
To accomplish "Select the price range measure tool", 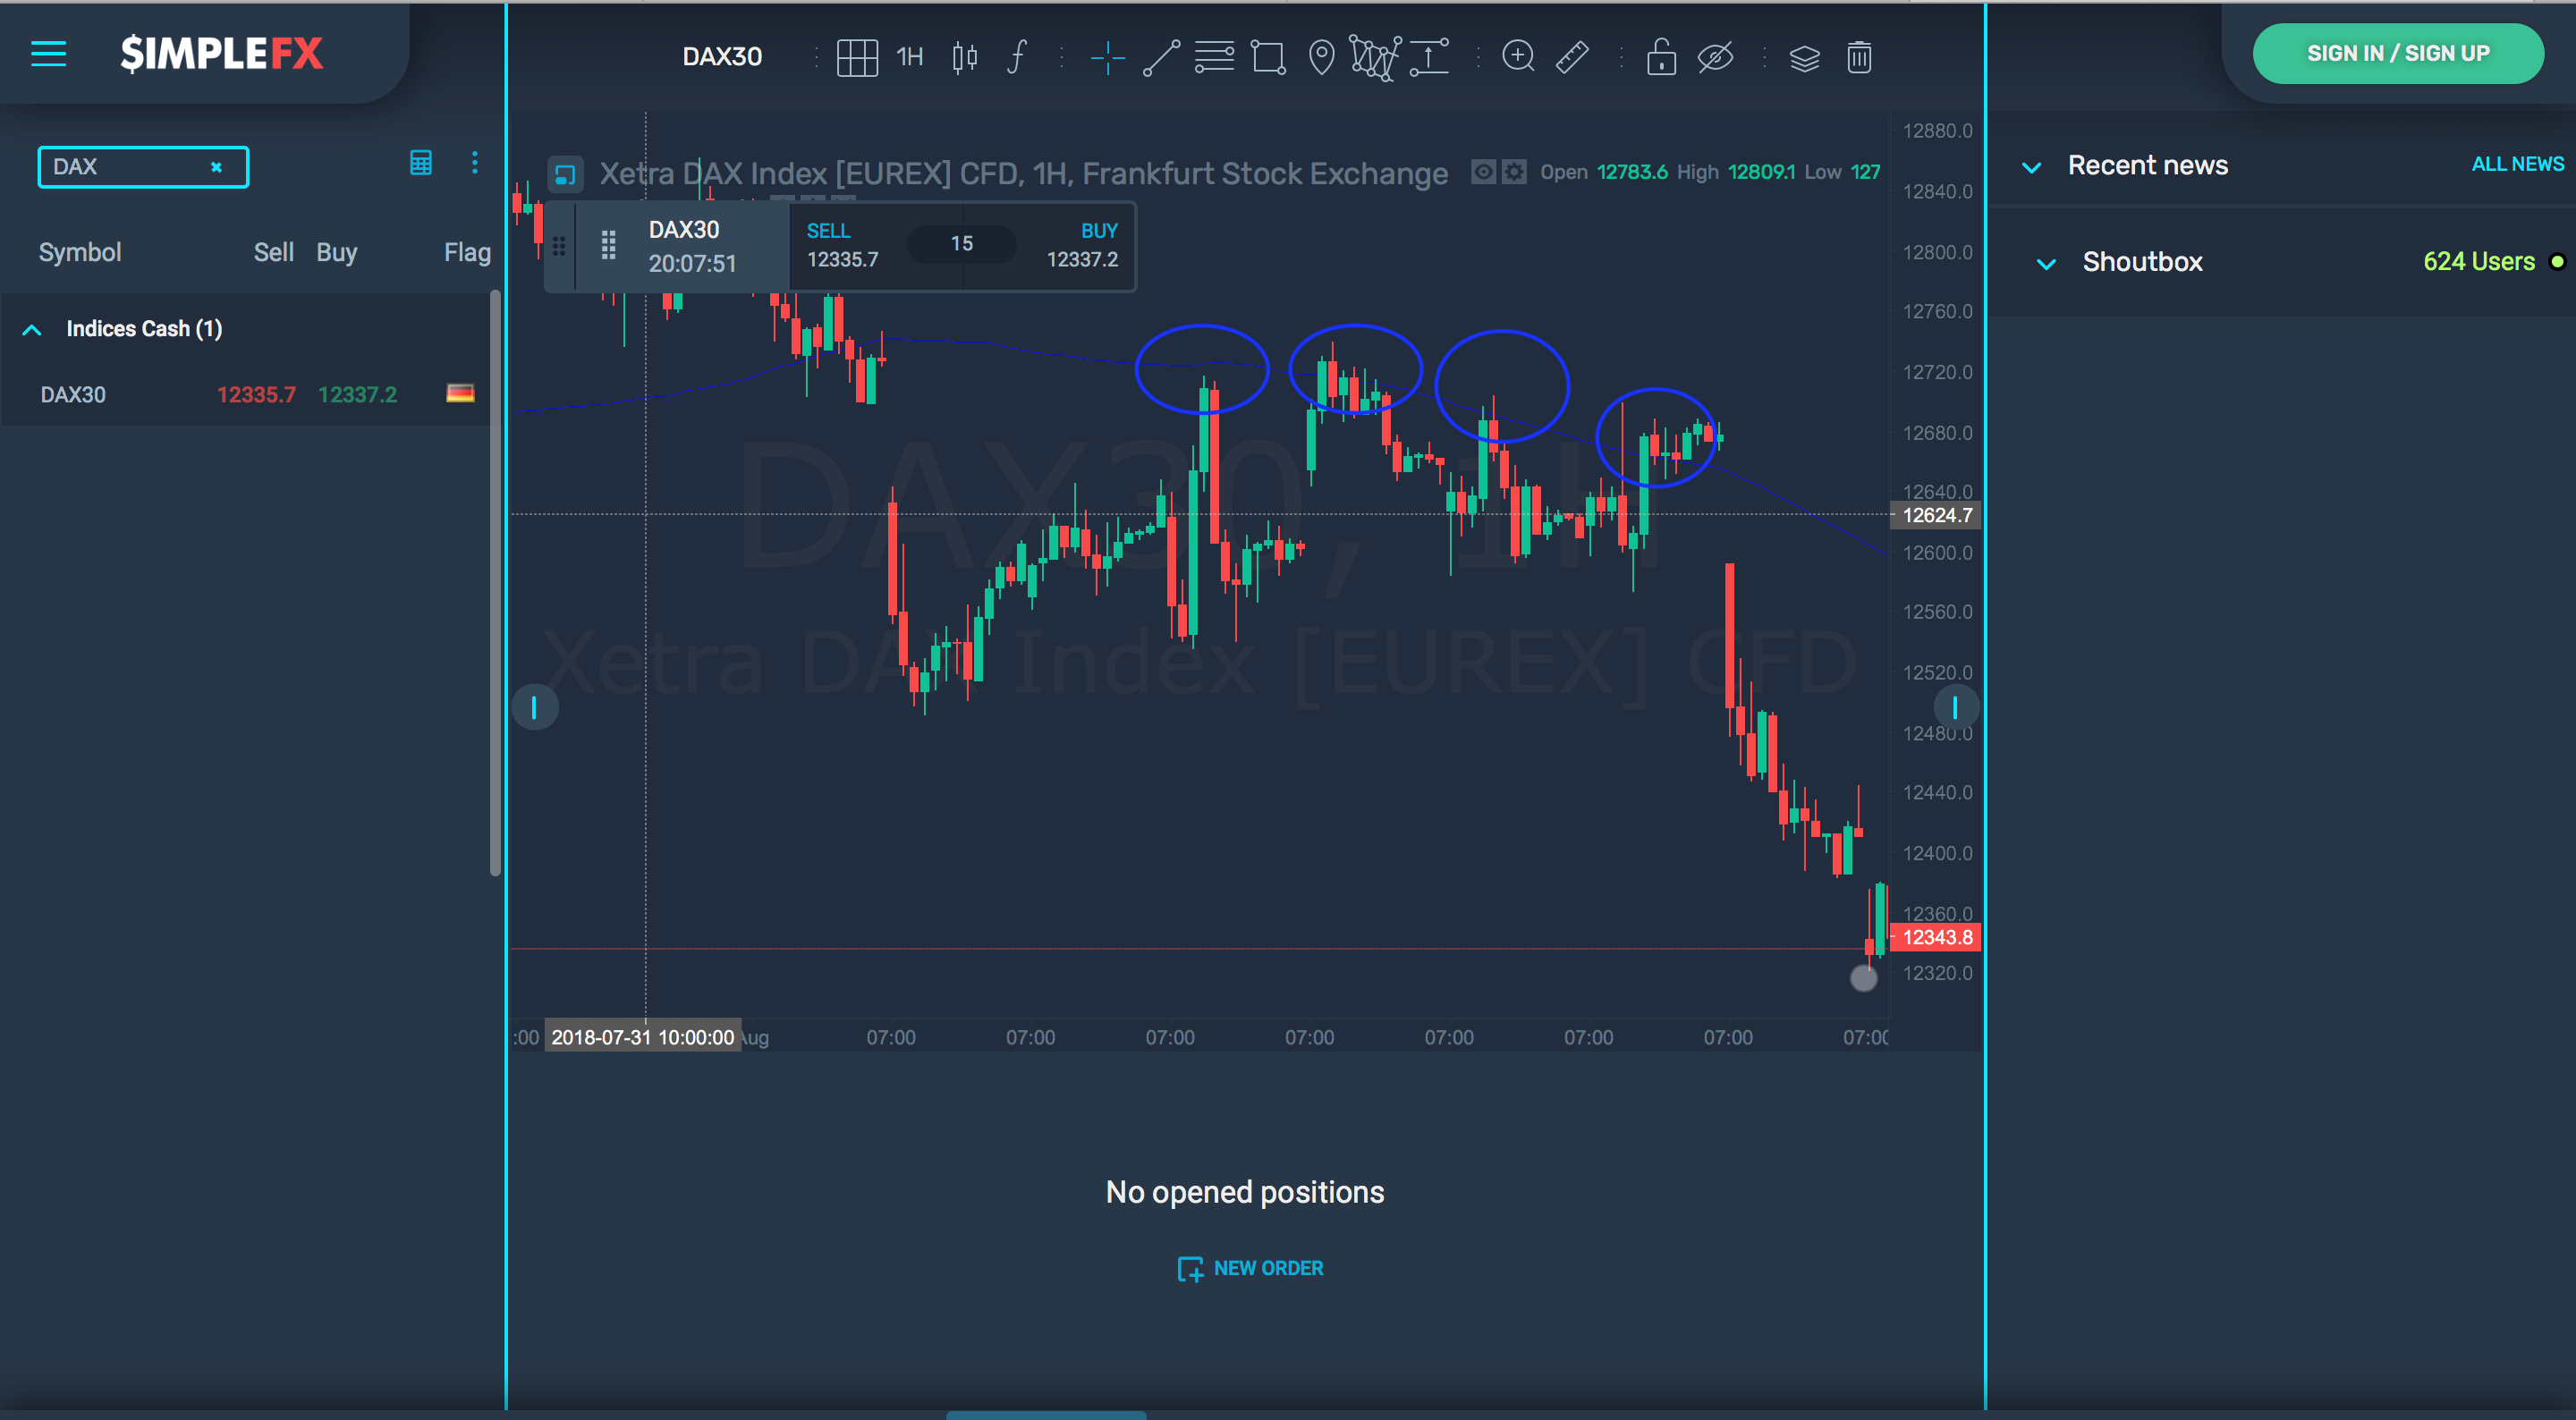I will point(1429,57).
